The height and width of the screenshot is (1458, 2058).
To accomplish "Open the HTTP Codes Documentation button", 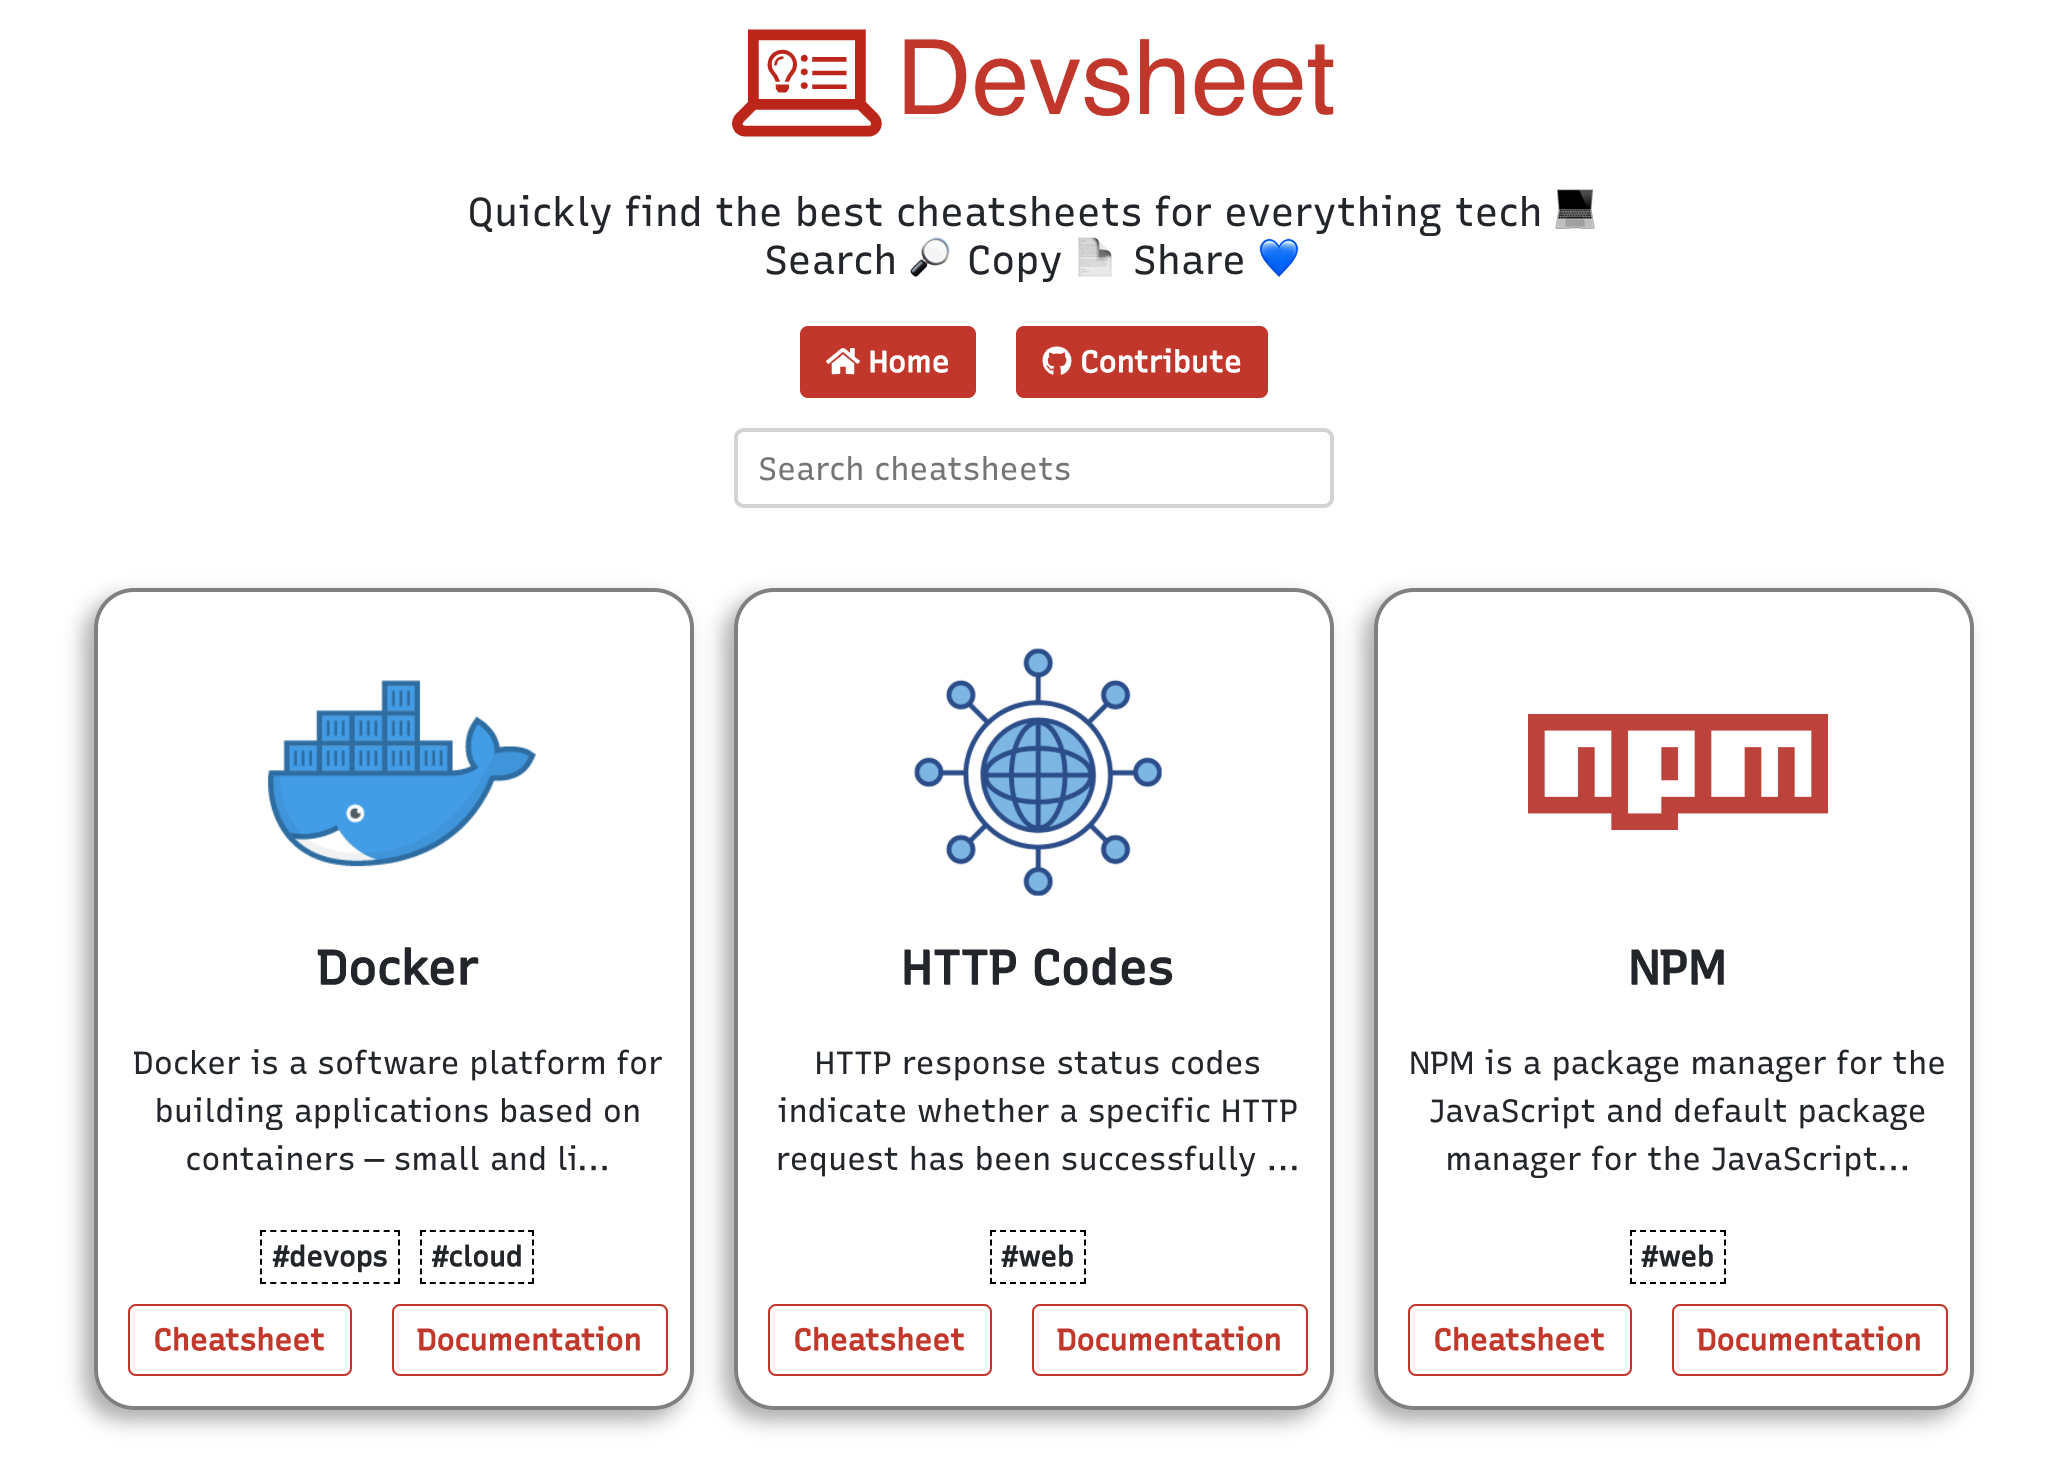I will 1169,1340.
